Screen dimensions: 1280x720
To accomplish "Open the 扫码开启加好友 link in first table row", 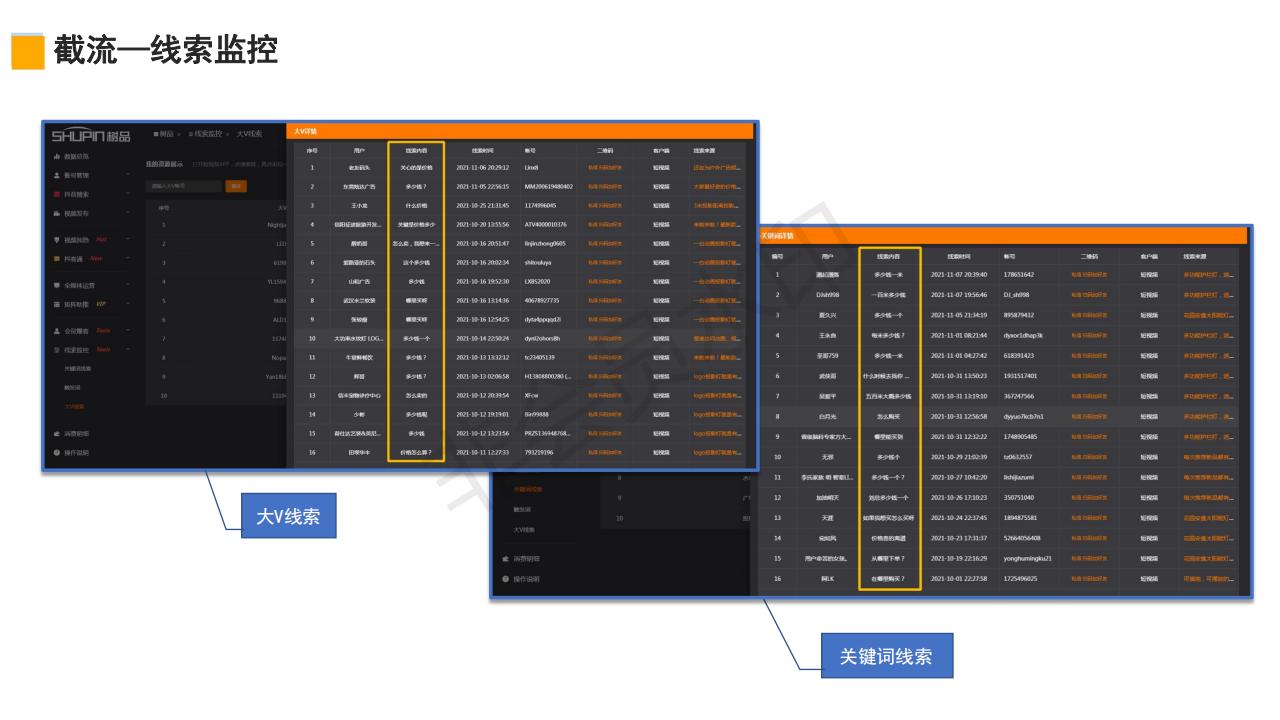I will [x=605, y=167].
